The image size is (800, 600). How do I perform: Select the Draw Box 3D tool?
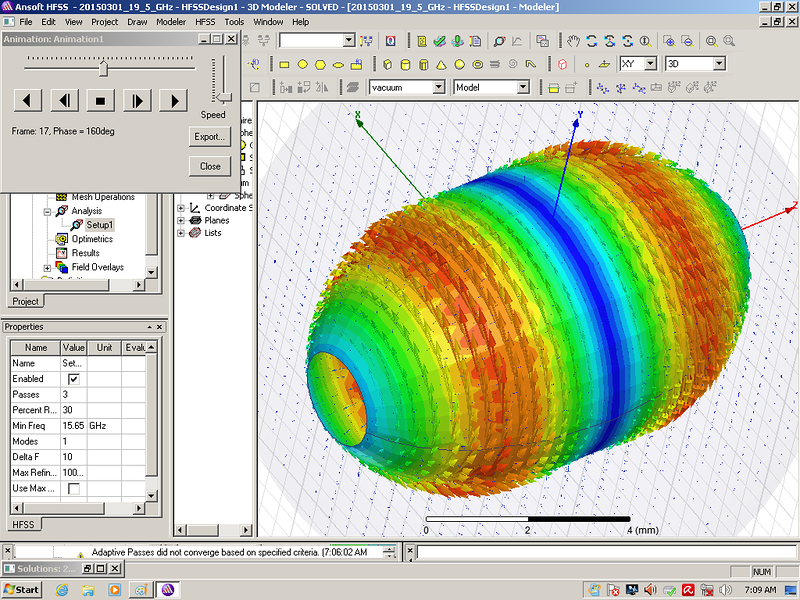coord(387,64)
